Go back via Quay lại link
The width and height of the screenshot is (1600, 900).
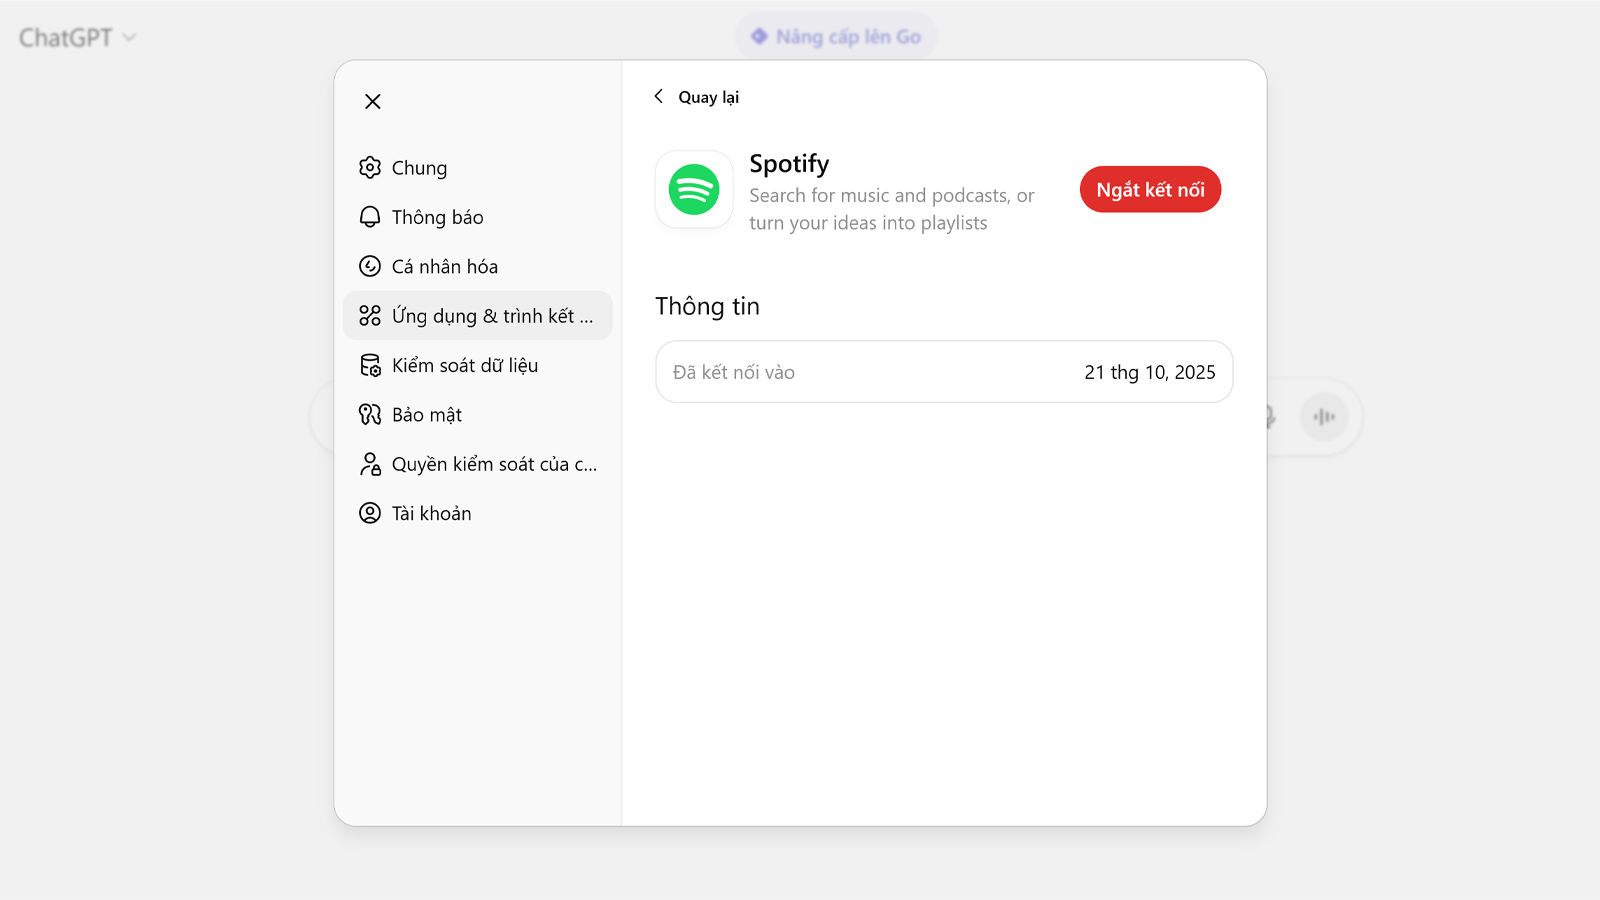[708, 97]
